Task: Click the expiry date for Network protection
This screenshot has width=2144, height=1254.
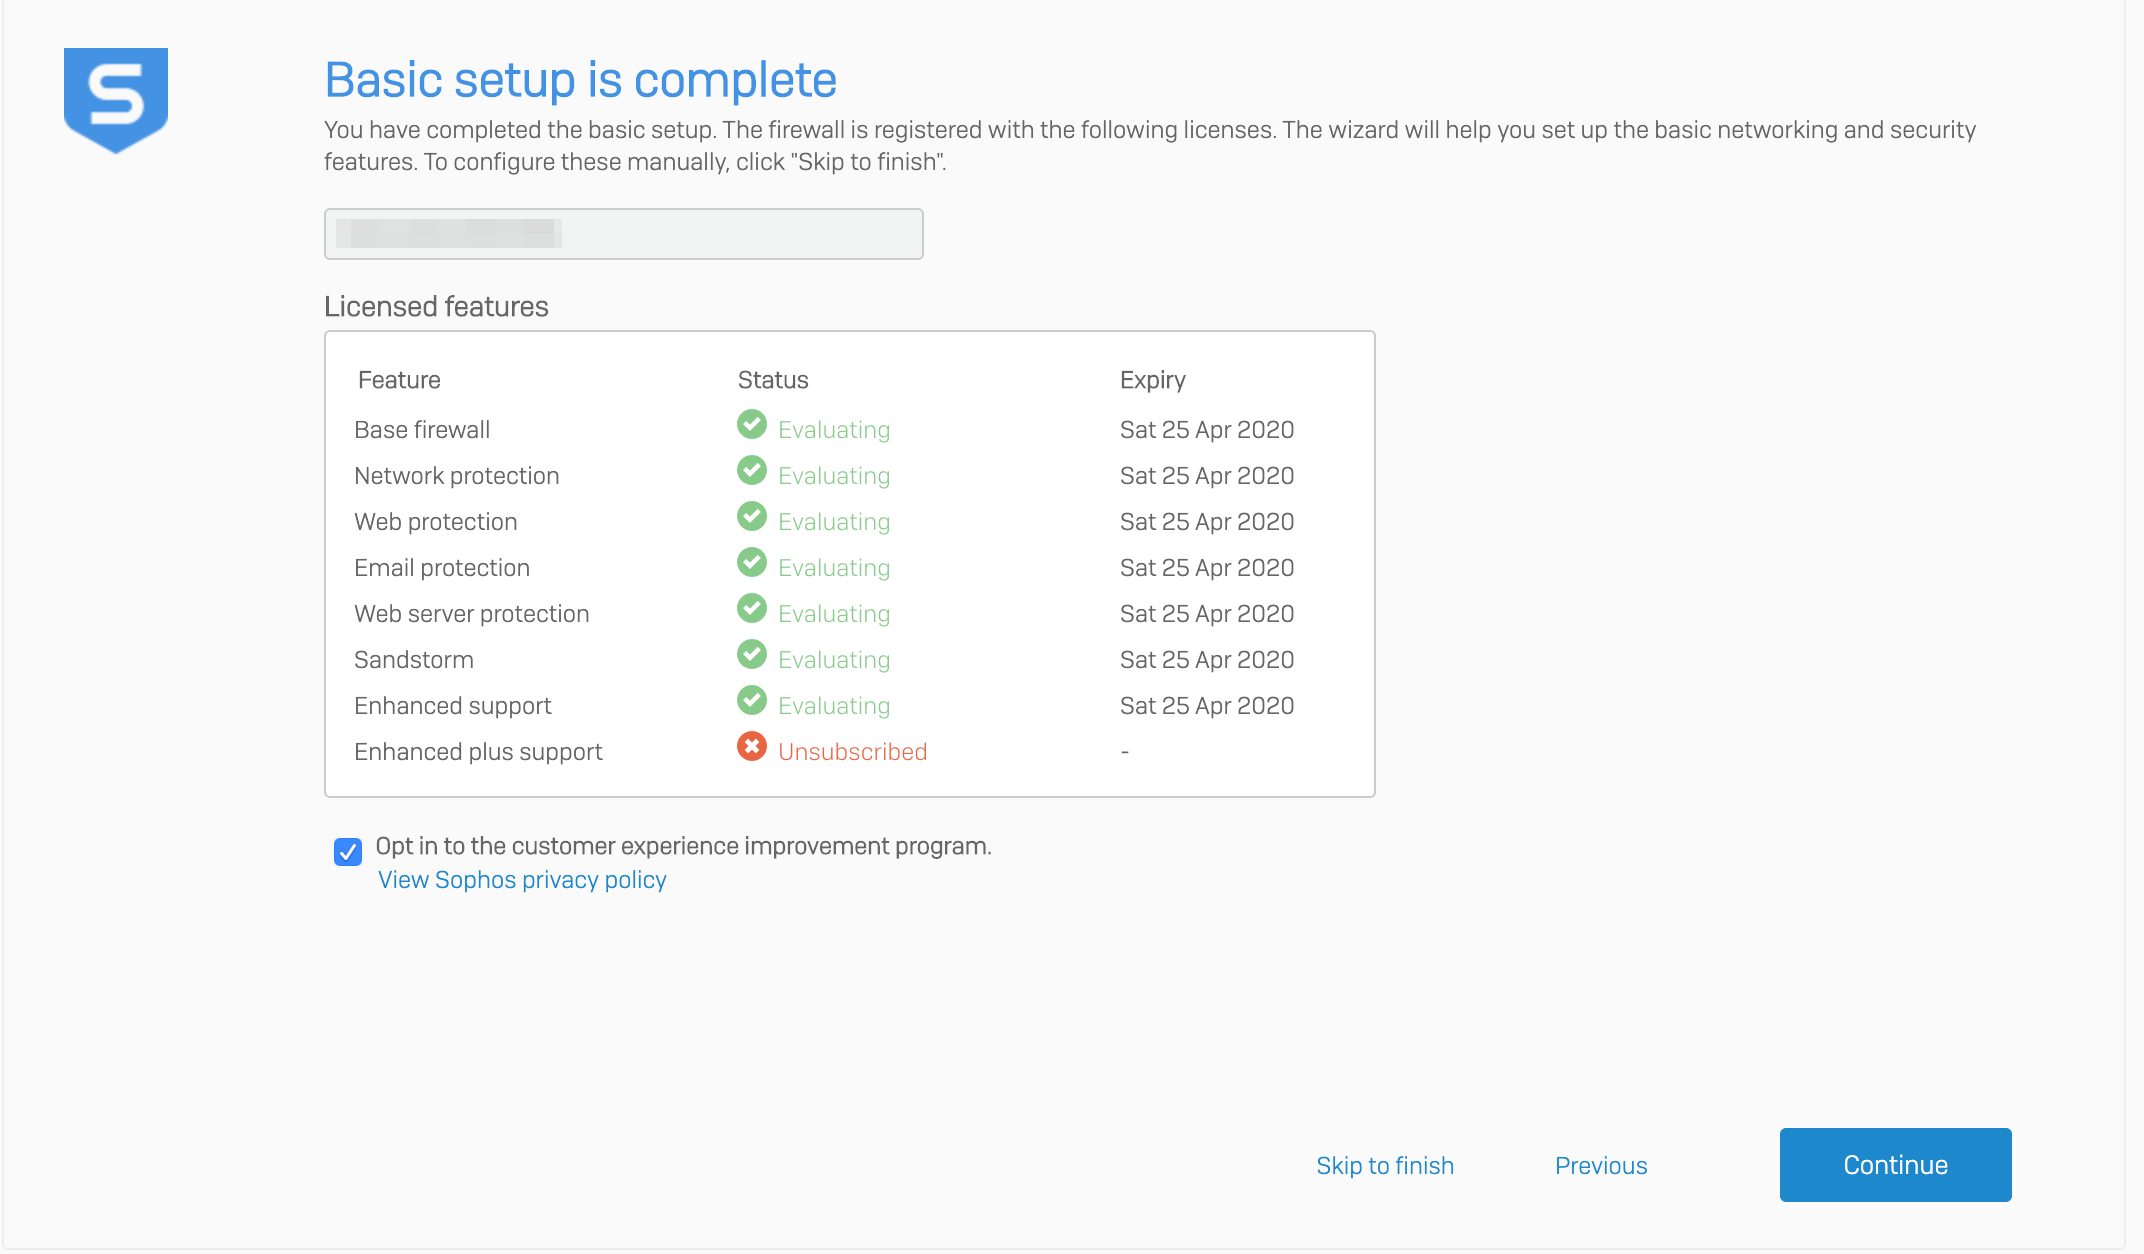Action: coord(1207,476)
